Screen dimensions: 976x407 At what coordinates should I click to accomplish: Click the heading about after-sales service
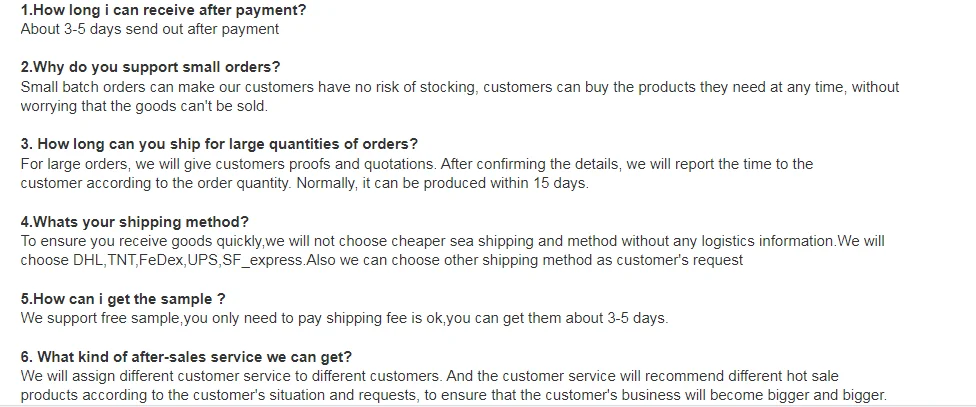[186, 357]
